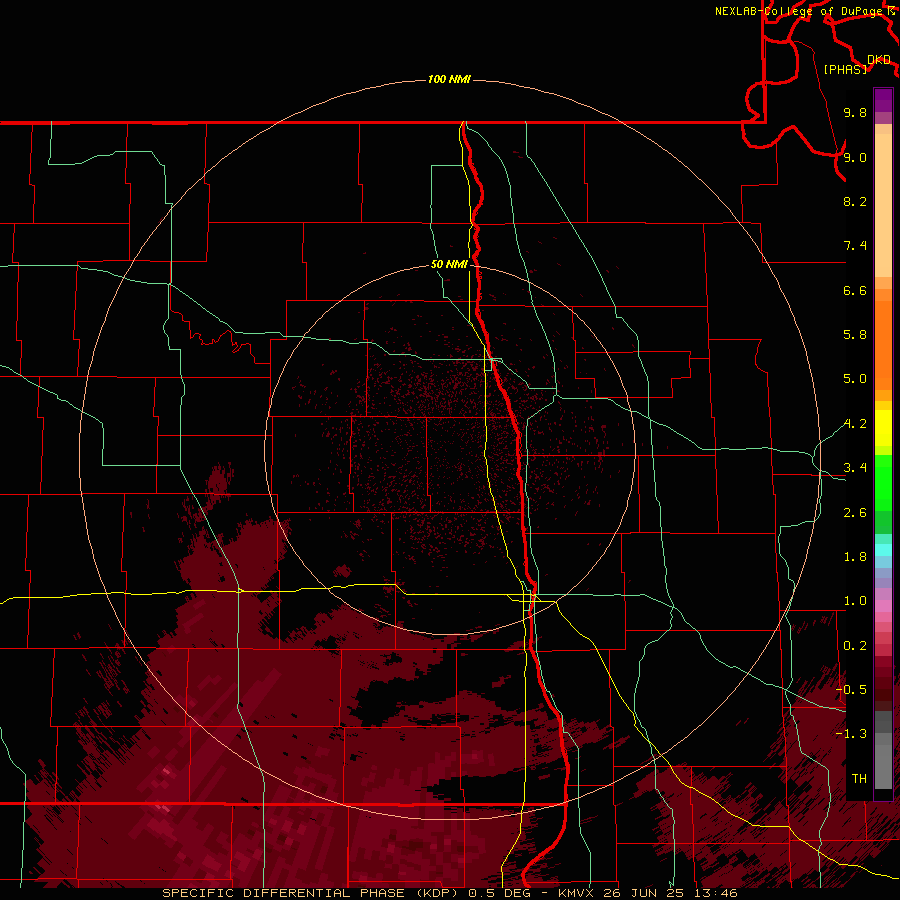
Task: Select the 9.0 value on color scale
Action: (855, 157)
